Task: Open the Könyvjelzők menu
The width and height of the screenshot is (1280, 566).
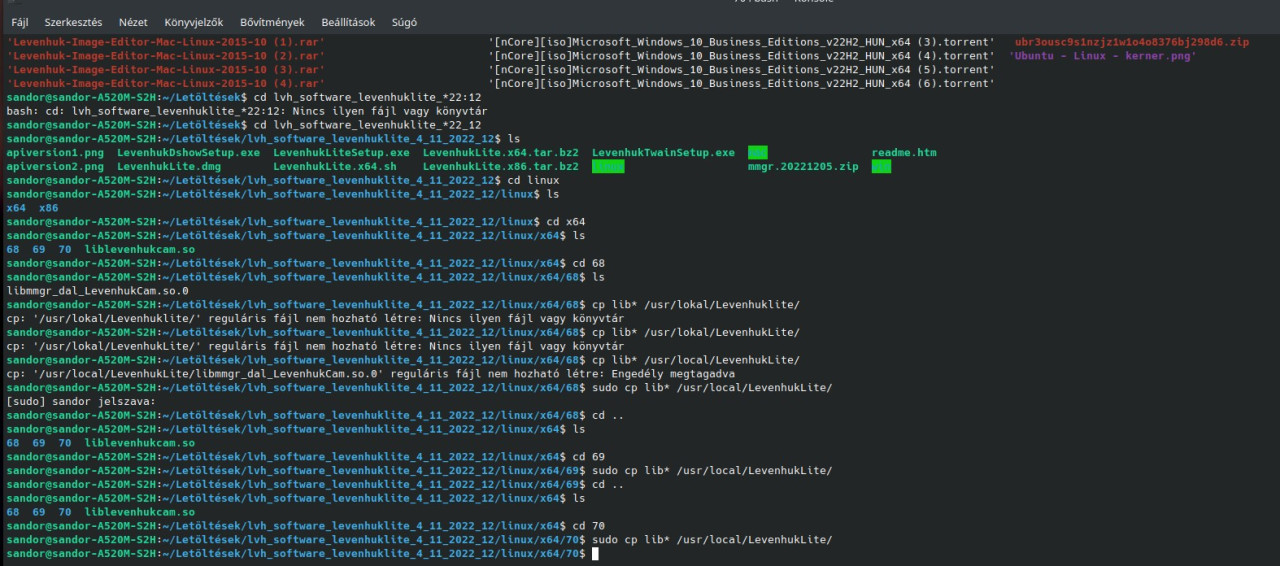Action: click(194, 22)
